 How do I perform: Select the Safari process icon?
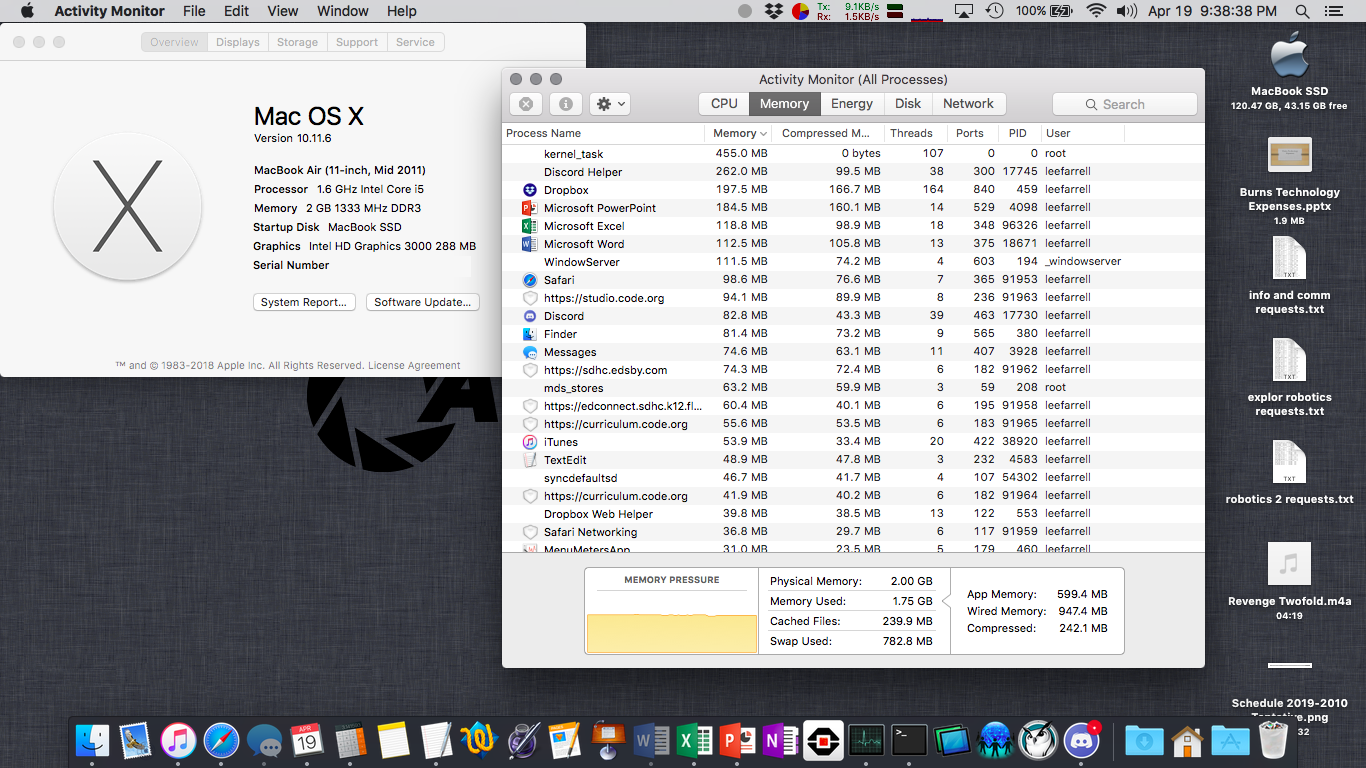[x=530, y=280]
